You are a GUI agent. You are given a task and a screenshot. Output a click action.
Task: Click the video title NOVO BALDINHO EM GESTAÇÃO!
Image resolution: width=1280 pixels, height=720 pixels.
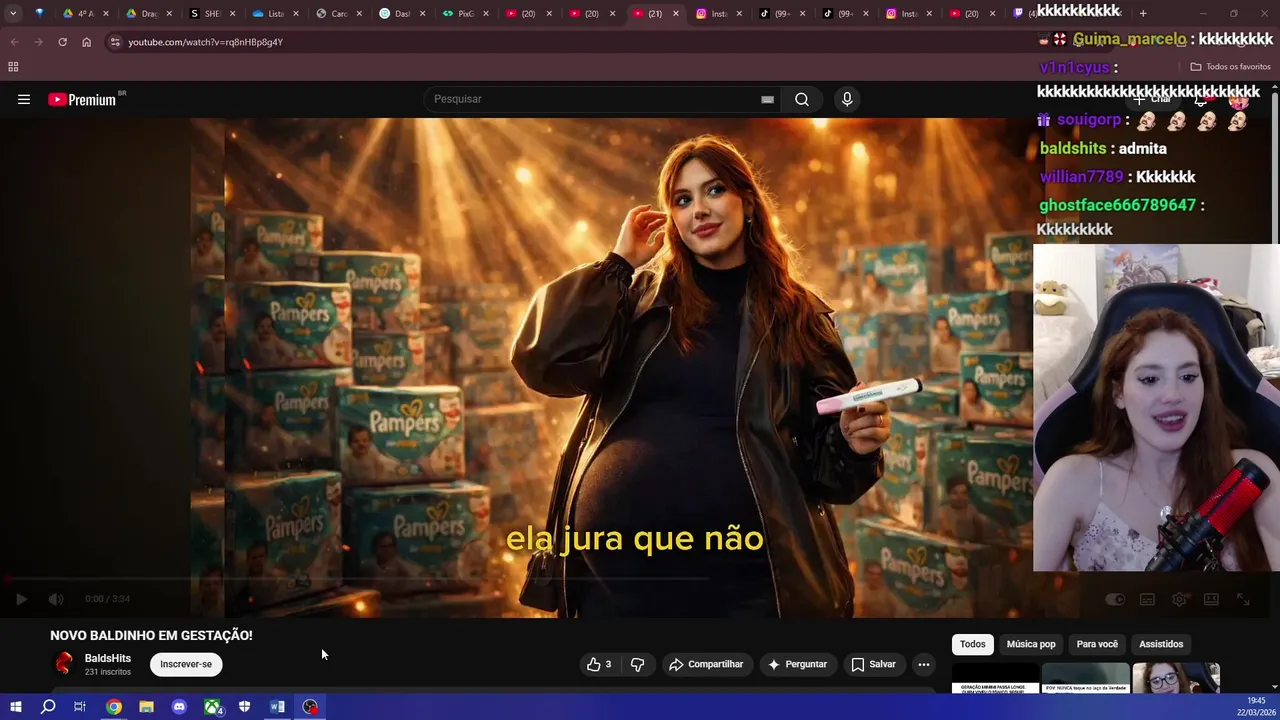(x=151, y=635)
